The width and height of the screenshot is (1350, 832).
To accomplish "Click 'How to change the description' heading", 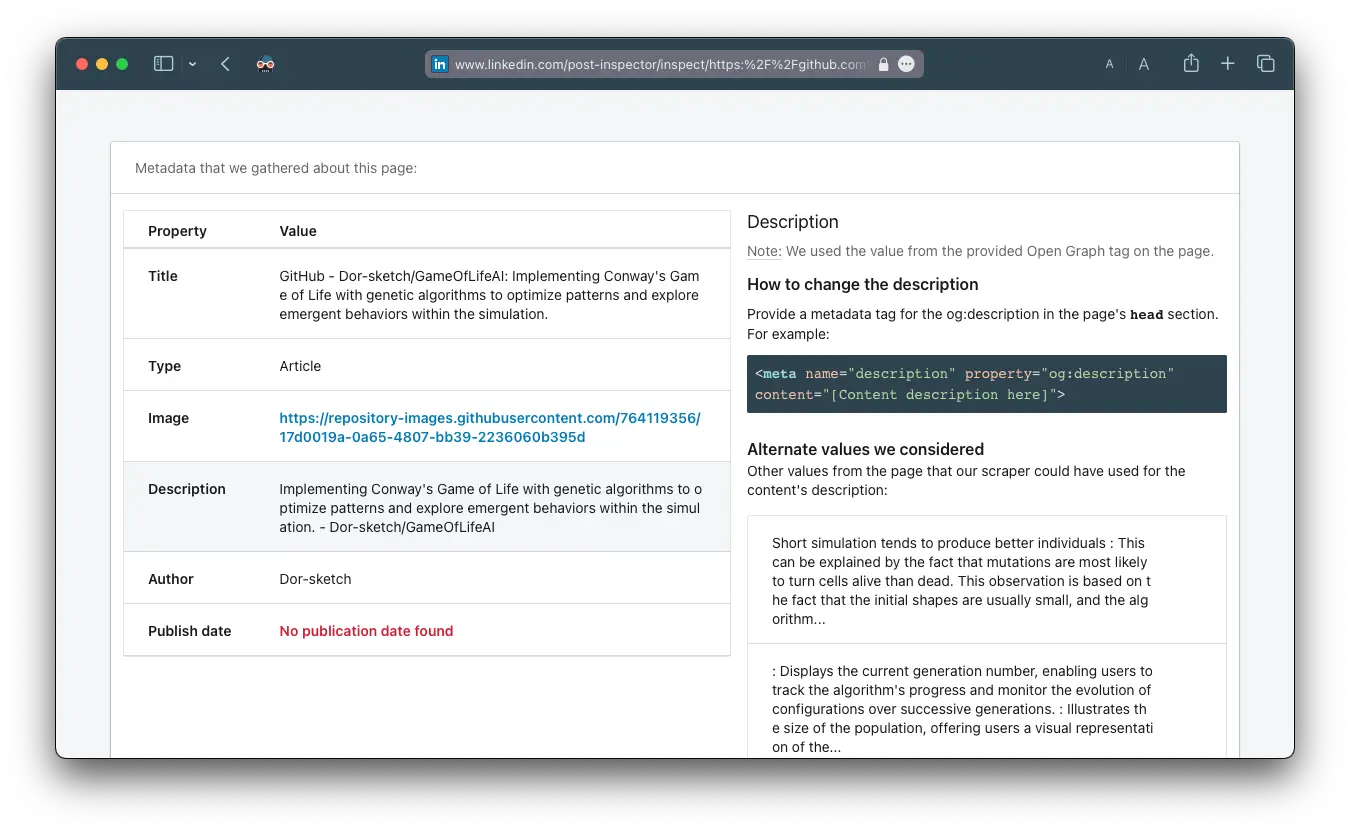I will click(x=862, y=284).
